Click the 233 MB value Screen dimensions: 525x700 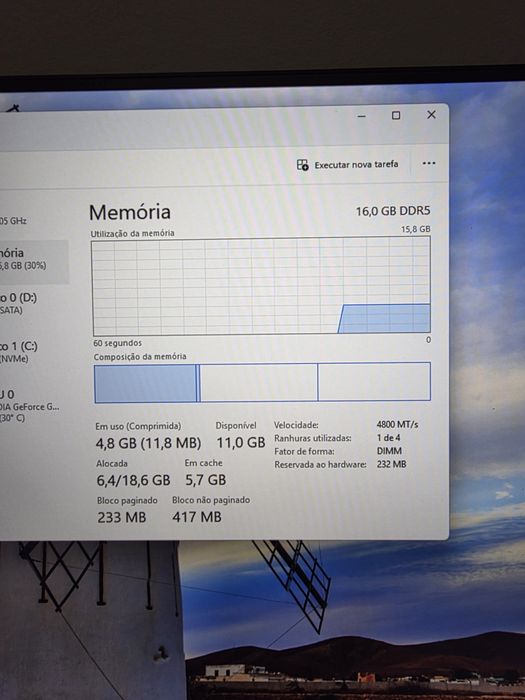point(122,517)
